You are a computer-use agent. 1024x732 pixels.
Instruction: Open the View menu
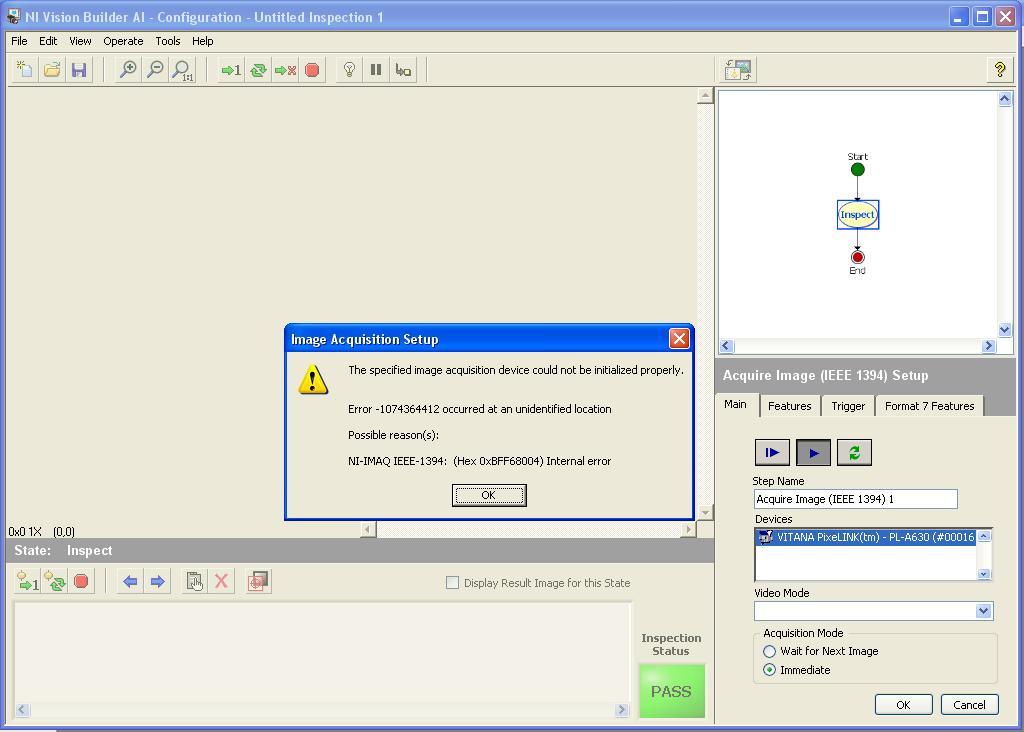[80, 40]
